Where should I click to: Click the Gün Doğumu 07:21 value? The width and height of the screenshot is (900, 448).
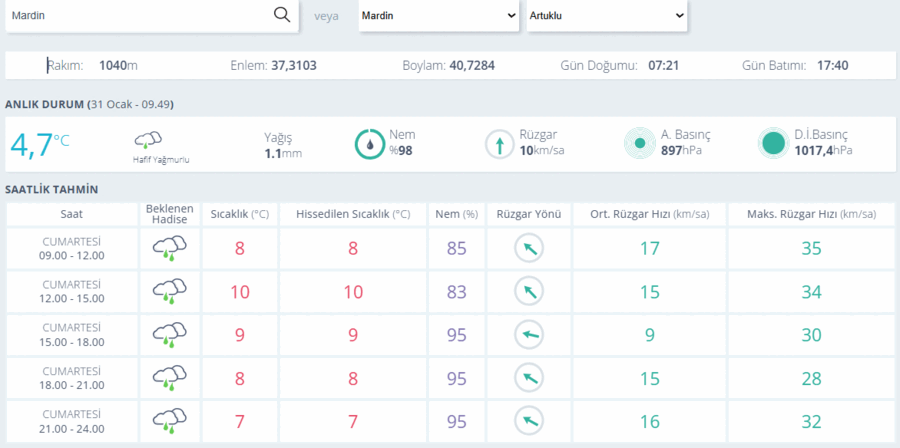(x=664, y=65)
